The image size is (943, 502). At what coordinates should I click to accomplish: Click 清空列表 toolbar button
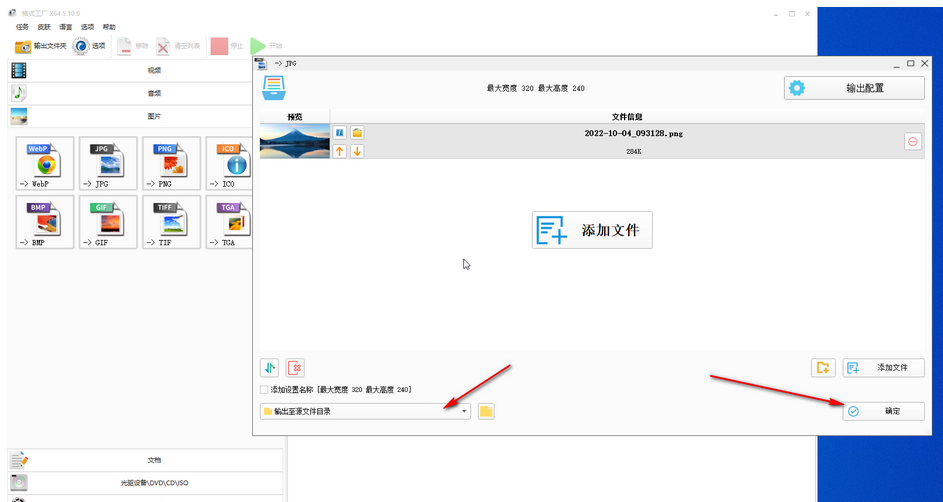(x=178, y=46)
